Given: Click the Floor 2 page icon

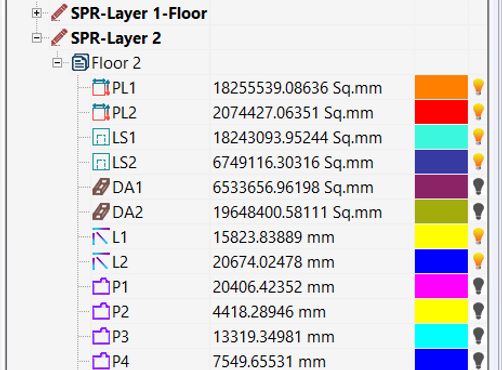Looking at the screenshot, I should tap(80, 63).
